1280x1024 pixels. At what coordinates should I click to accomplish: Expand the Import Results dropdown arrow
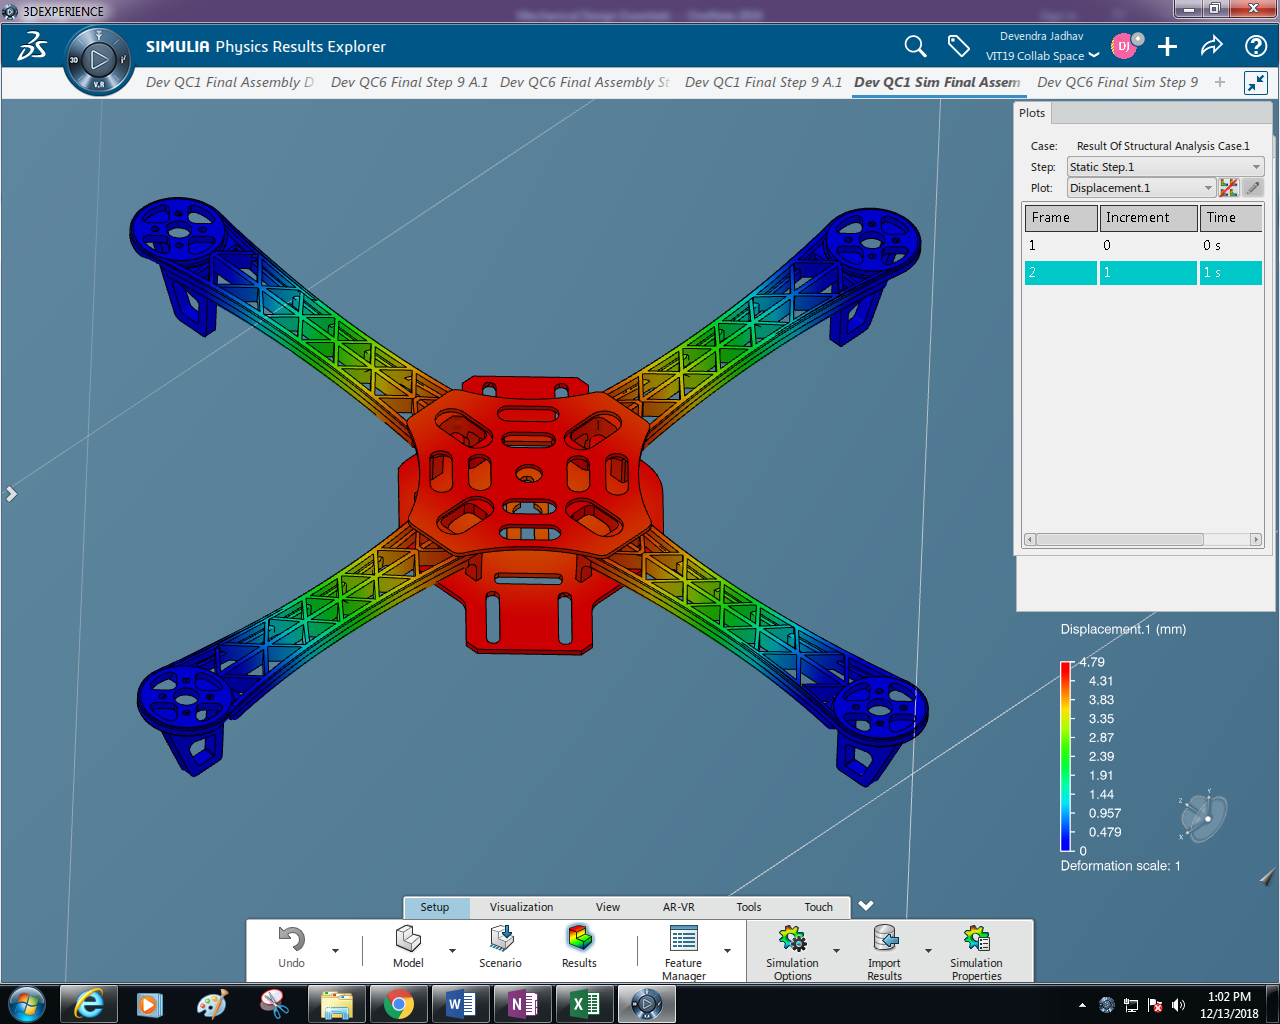(928, 951)
